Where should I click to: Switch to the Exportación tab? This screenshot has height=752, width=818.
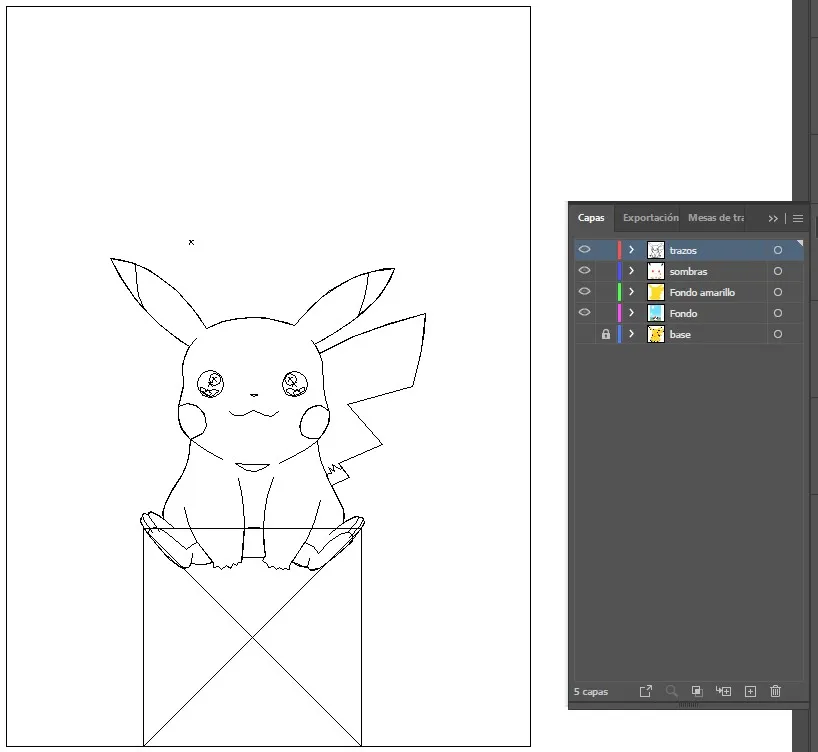(x=651, y=218)
